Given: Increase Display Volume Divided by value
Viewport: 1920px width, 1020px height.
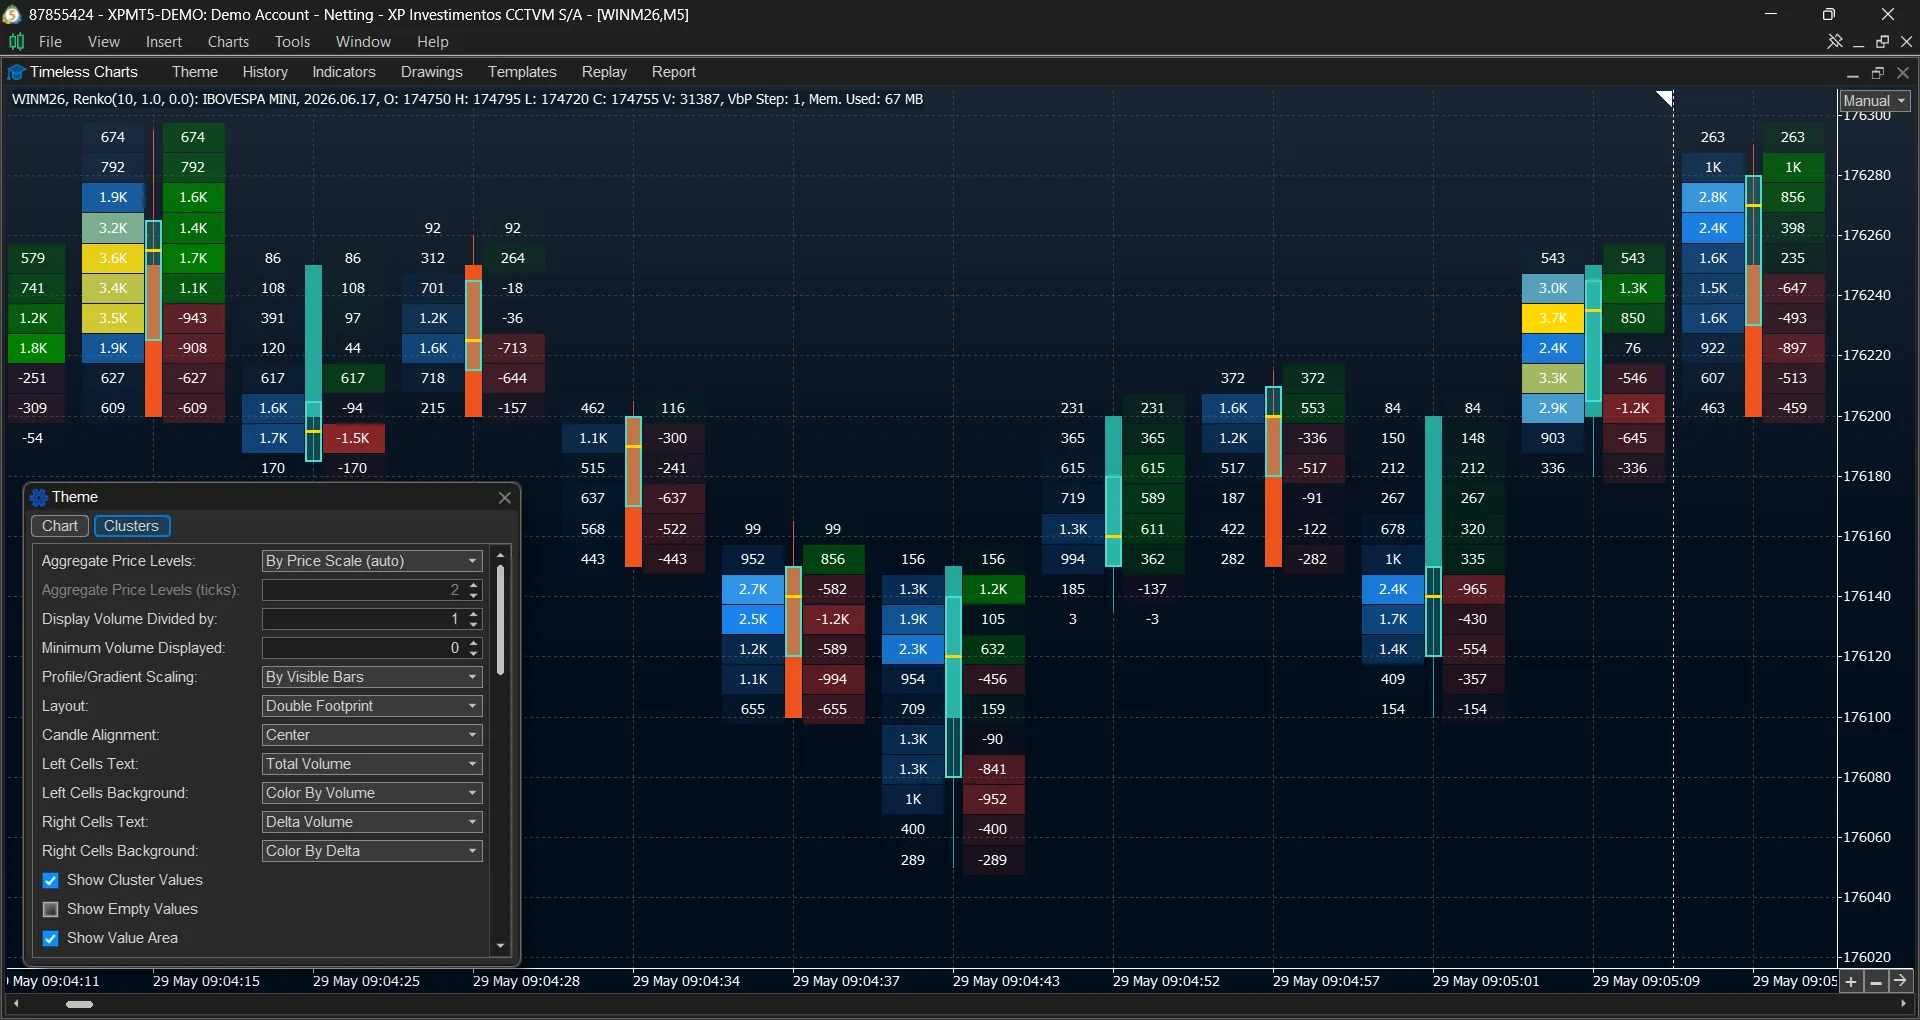Looking at the screenshot, I should (x=474, y=614).
